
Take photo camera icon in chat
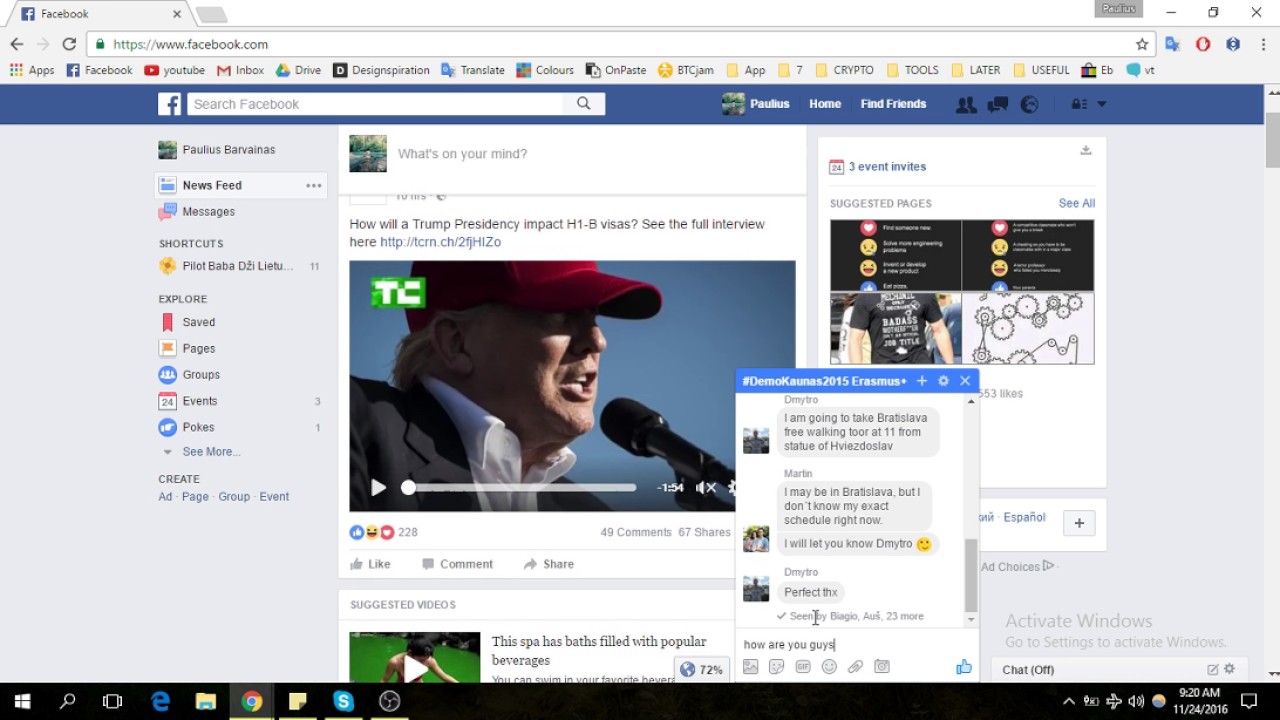[x=881, y=667]
